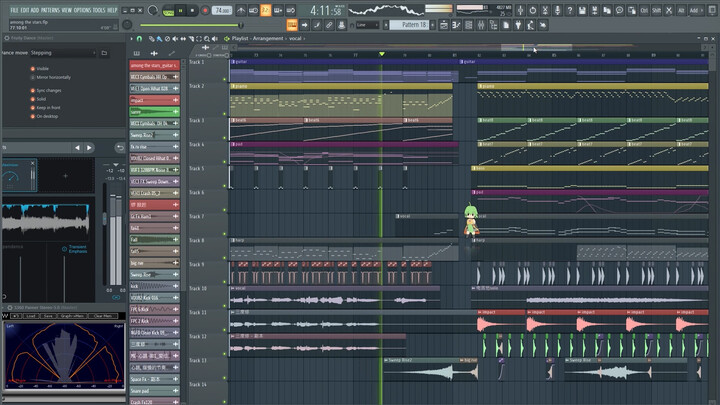720x405 pixels.
Task: Toggle the playlist magnet snap icon
Action: point(140,39)
